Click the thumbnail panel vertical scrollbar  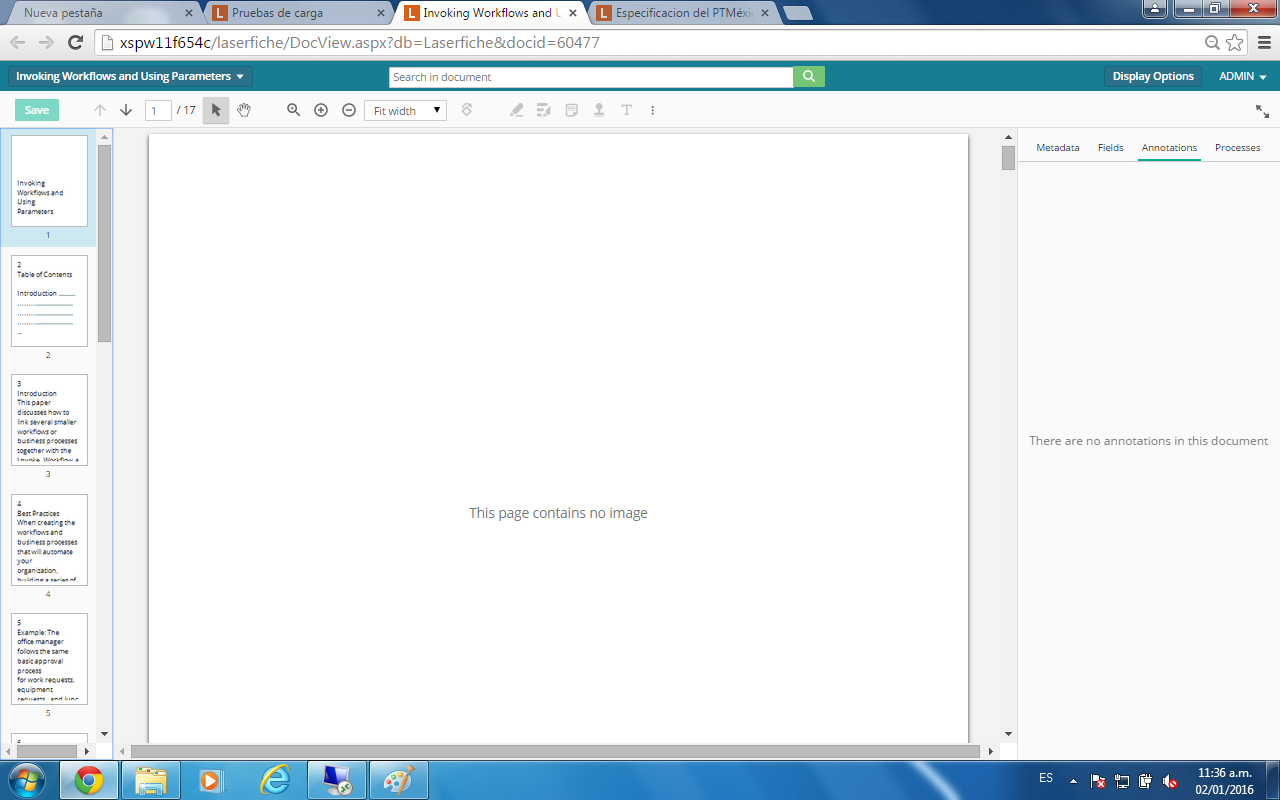tap(104, 243)
